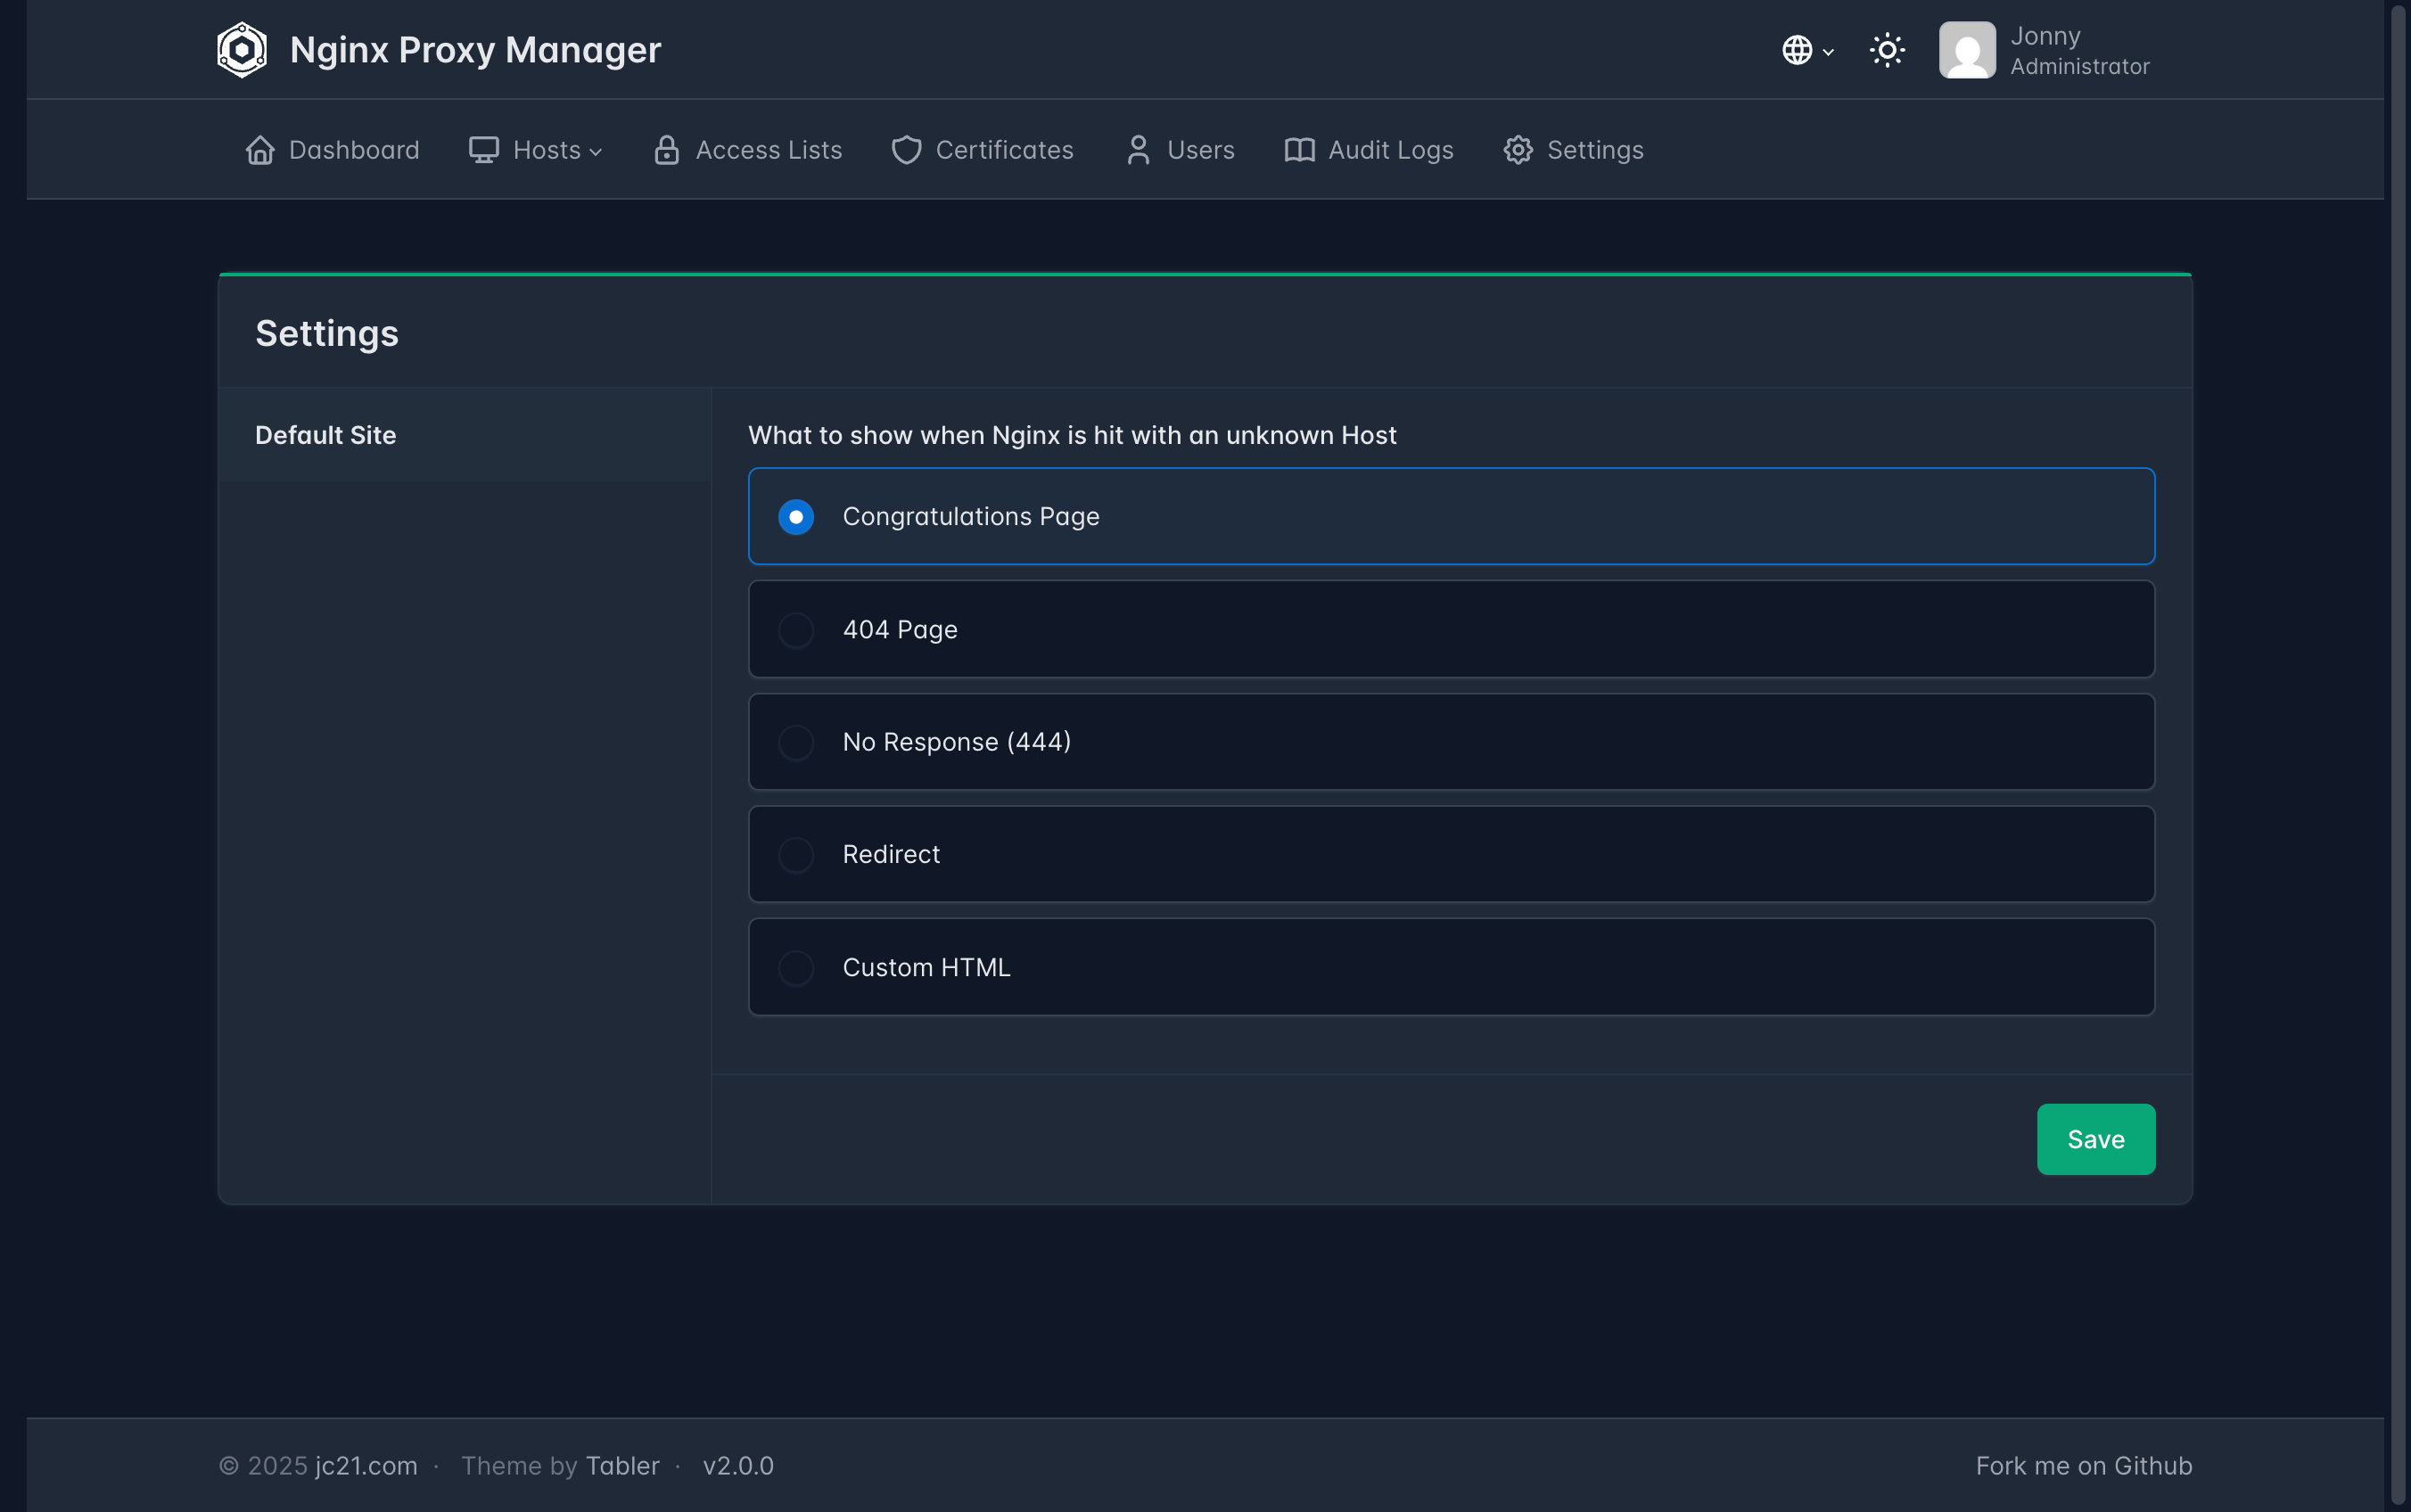Image resolution: width=2411 pixels, height=1512 pixels.
Task: Open the Tabler theme link
Action: point(622,1465)
